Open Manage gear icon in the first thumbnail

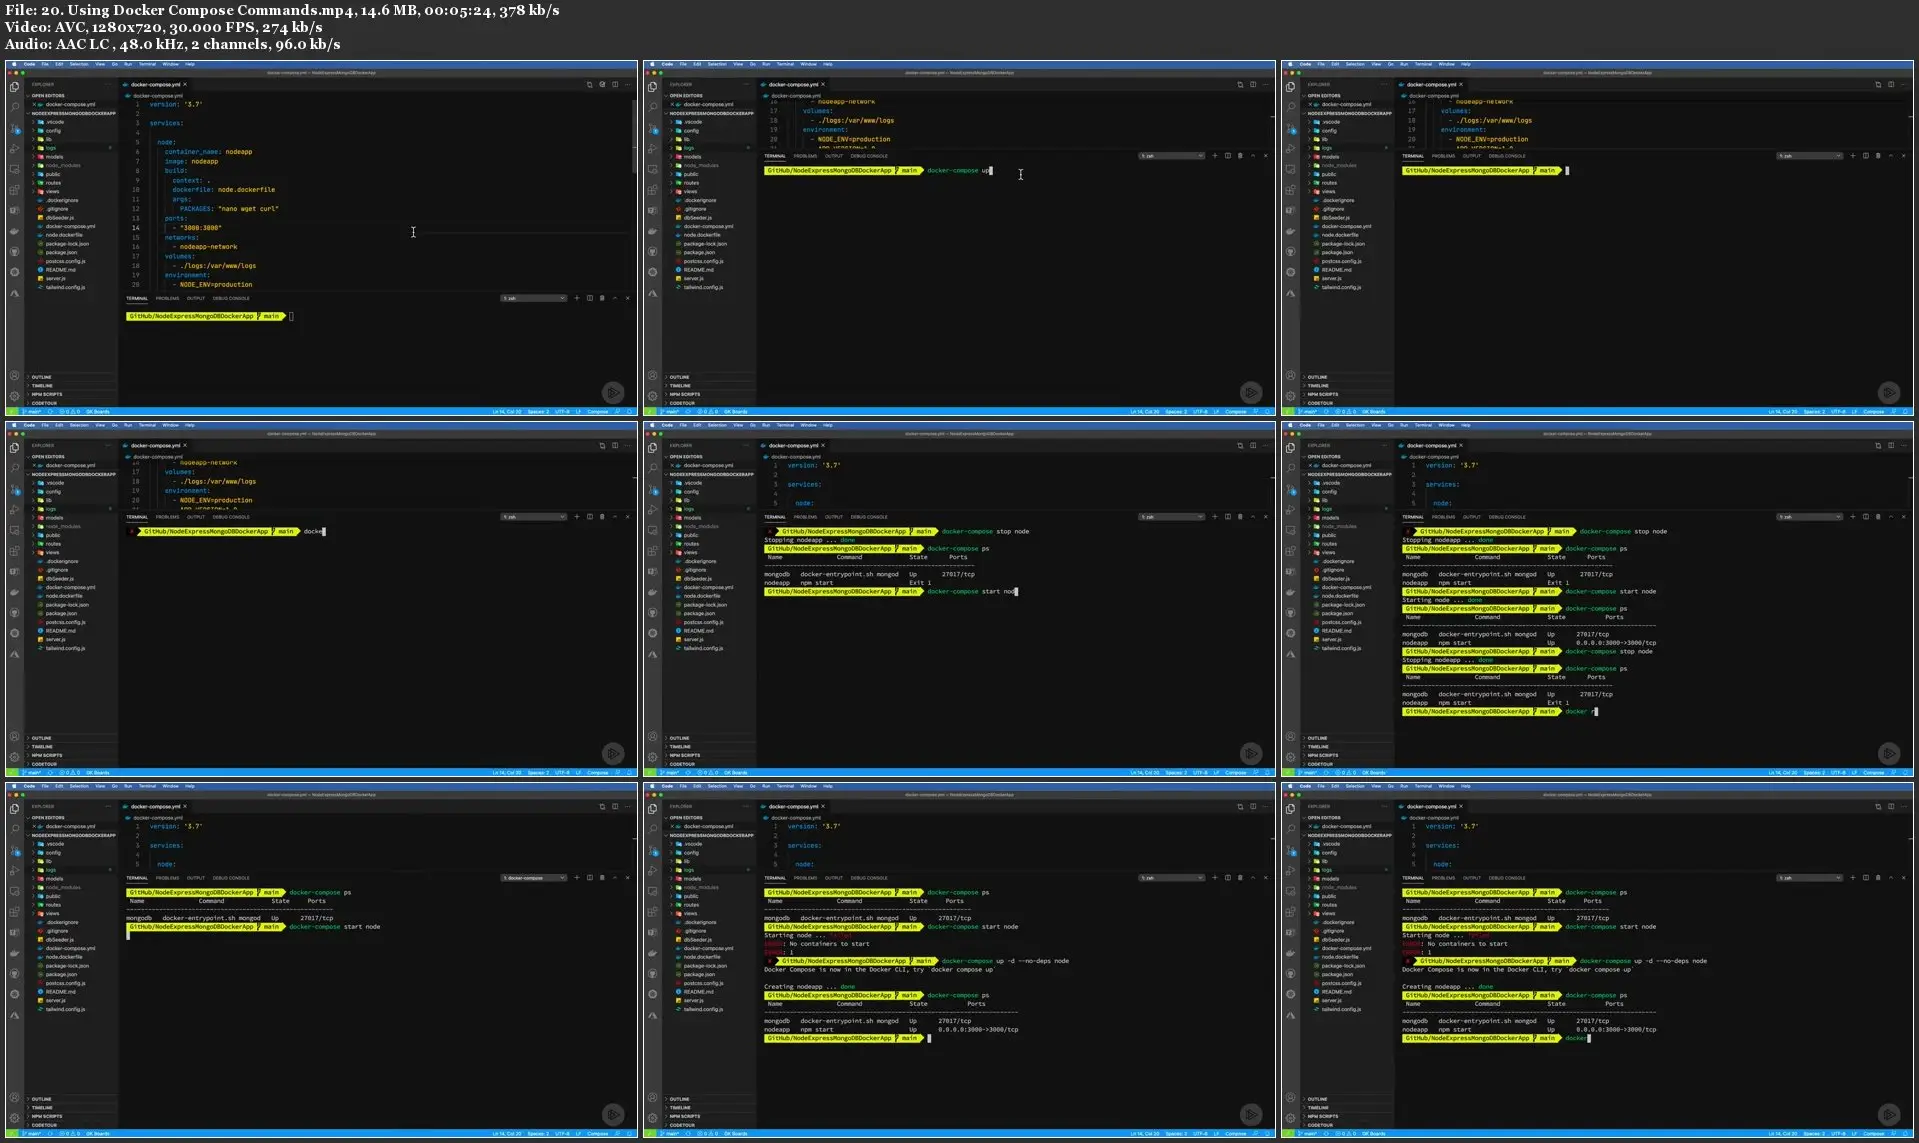point(14,396)
